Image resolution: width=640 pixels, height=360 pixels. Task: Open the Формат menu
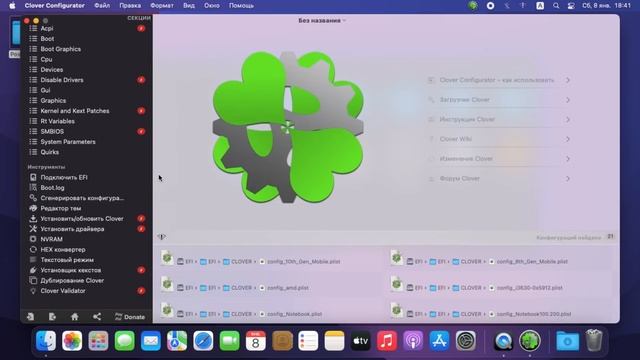pyautogui.click(x=162, y=6)
